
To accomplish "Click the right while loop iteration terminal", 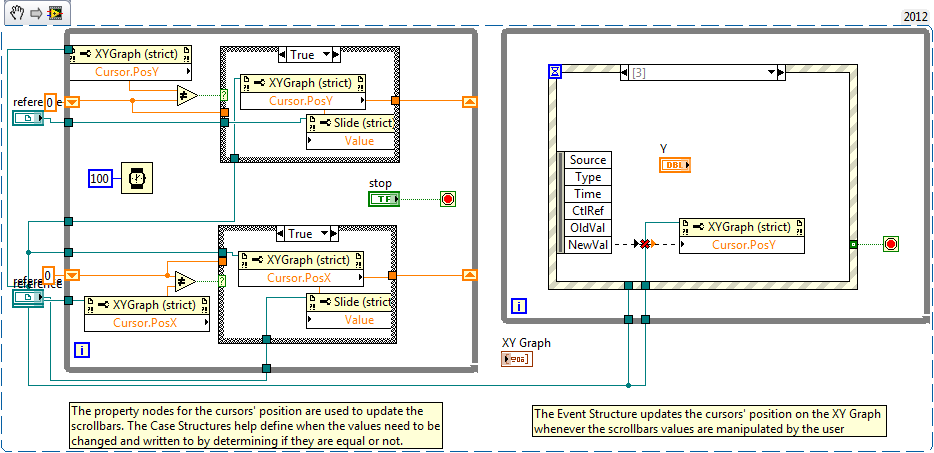I will click(x=519, y=306).
